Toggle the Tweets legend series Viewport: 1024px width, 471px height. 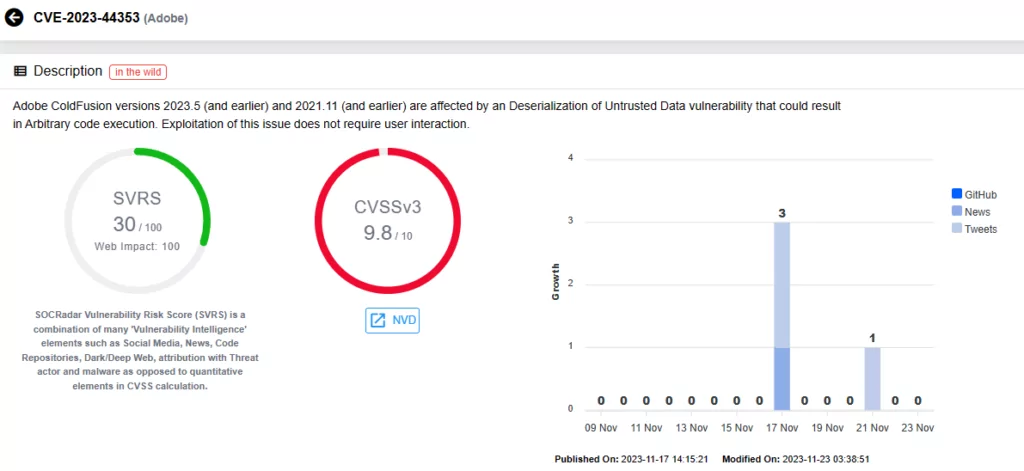click(974, 229)
